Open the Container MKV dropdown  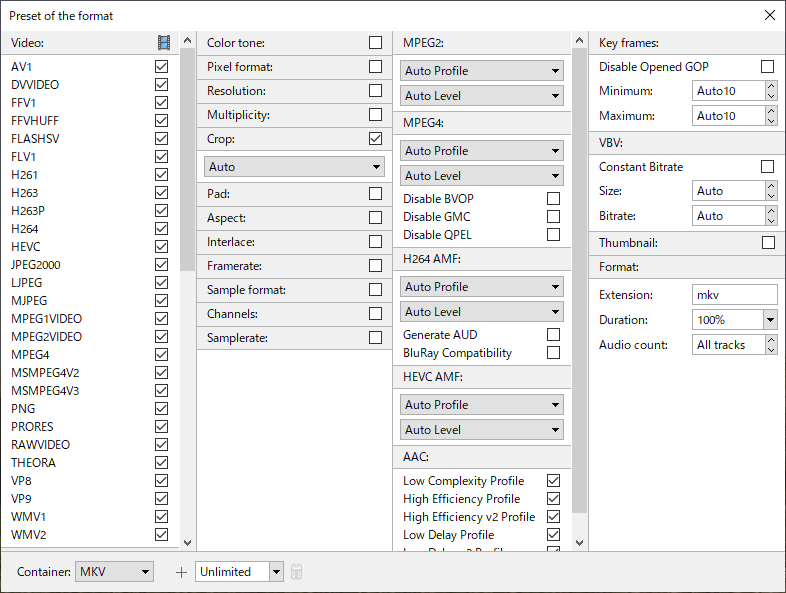coord(114,571)
